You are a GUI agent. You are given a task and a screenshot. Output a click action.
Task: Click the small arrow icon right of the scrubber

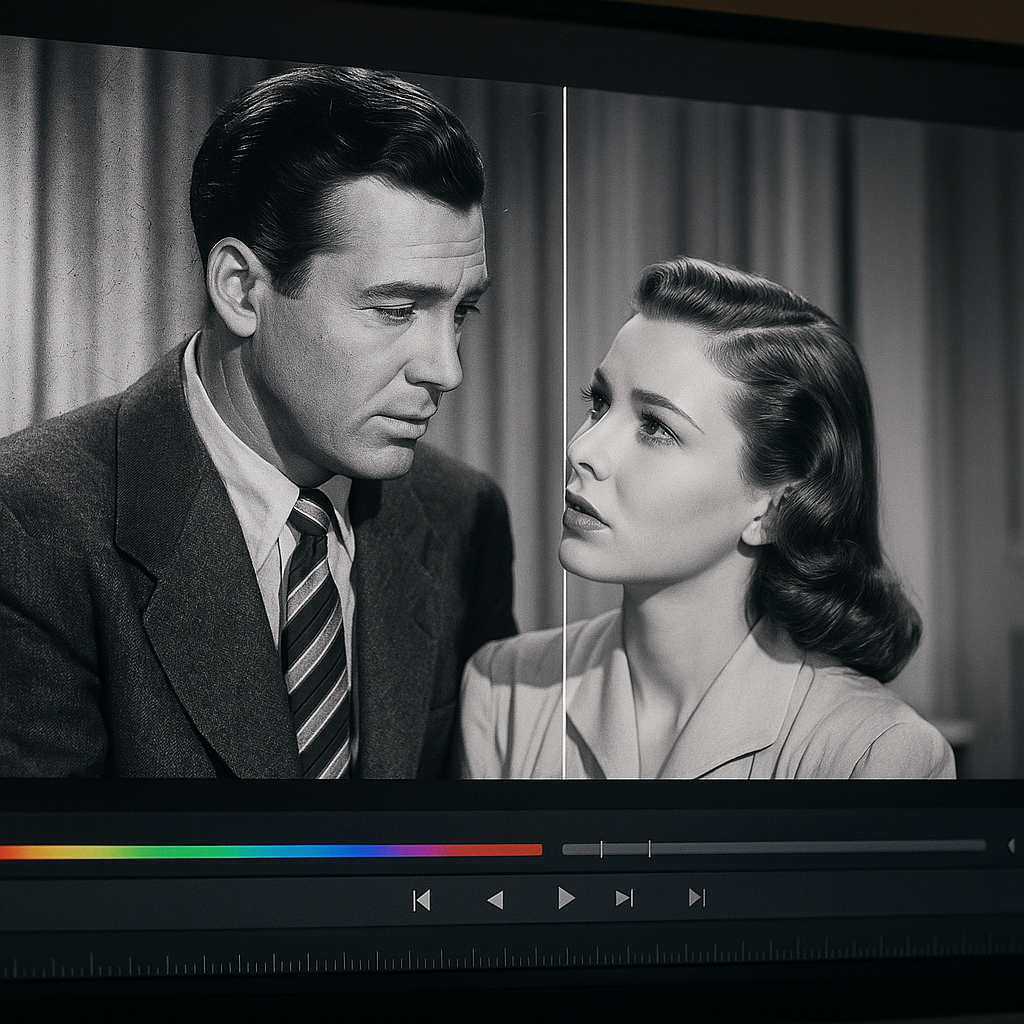pyautogui.click(x=1012, y=846)
